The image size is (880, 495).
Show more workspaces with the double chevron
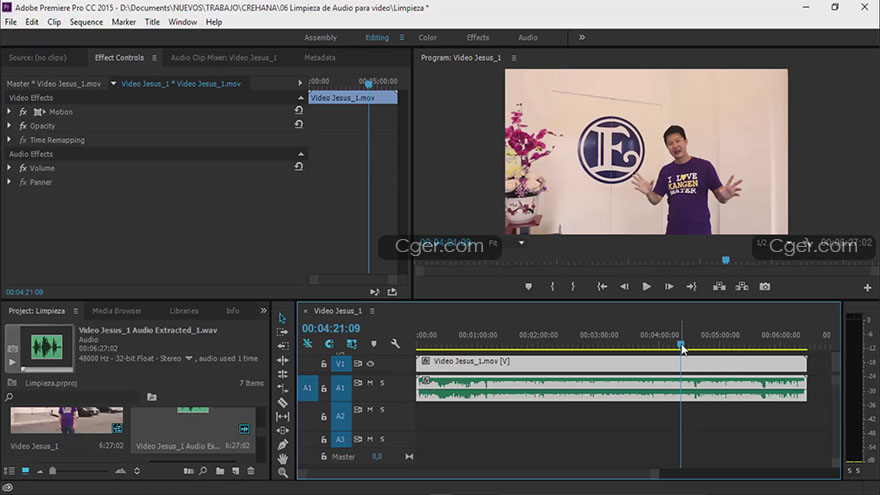click(582, 38)
